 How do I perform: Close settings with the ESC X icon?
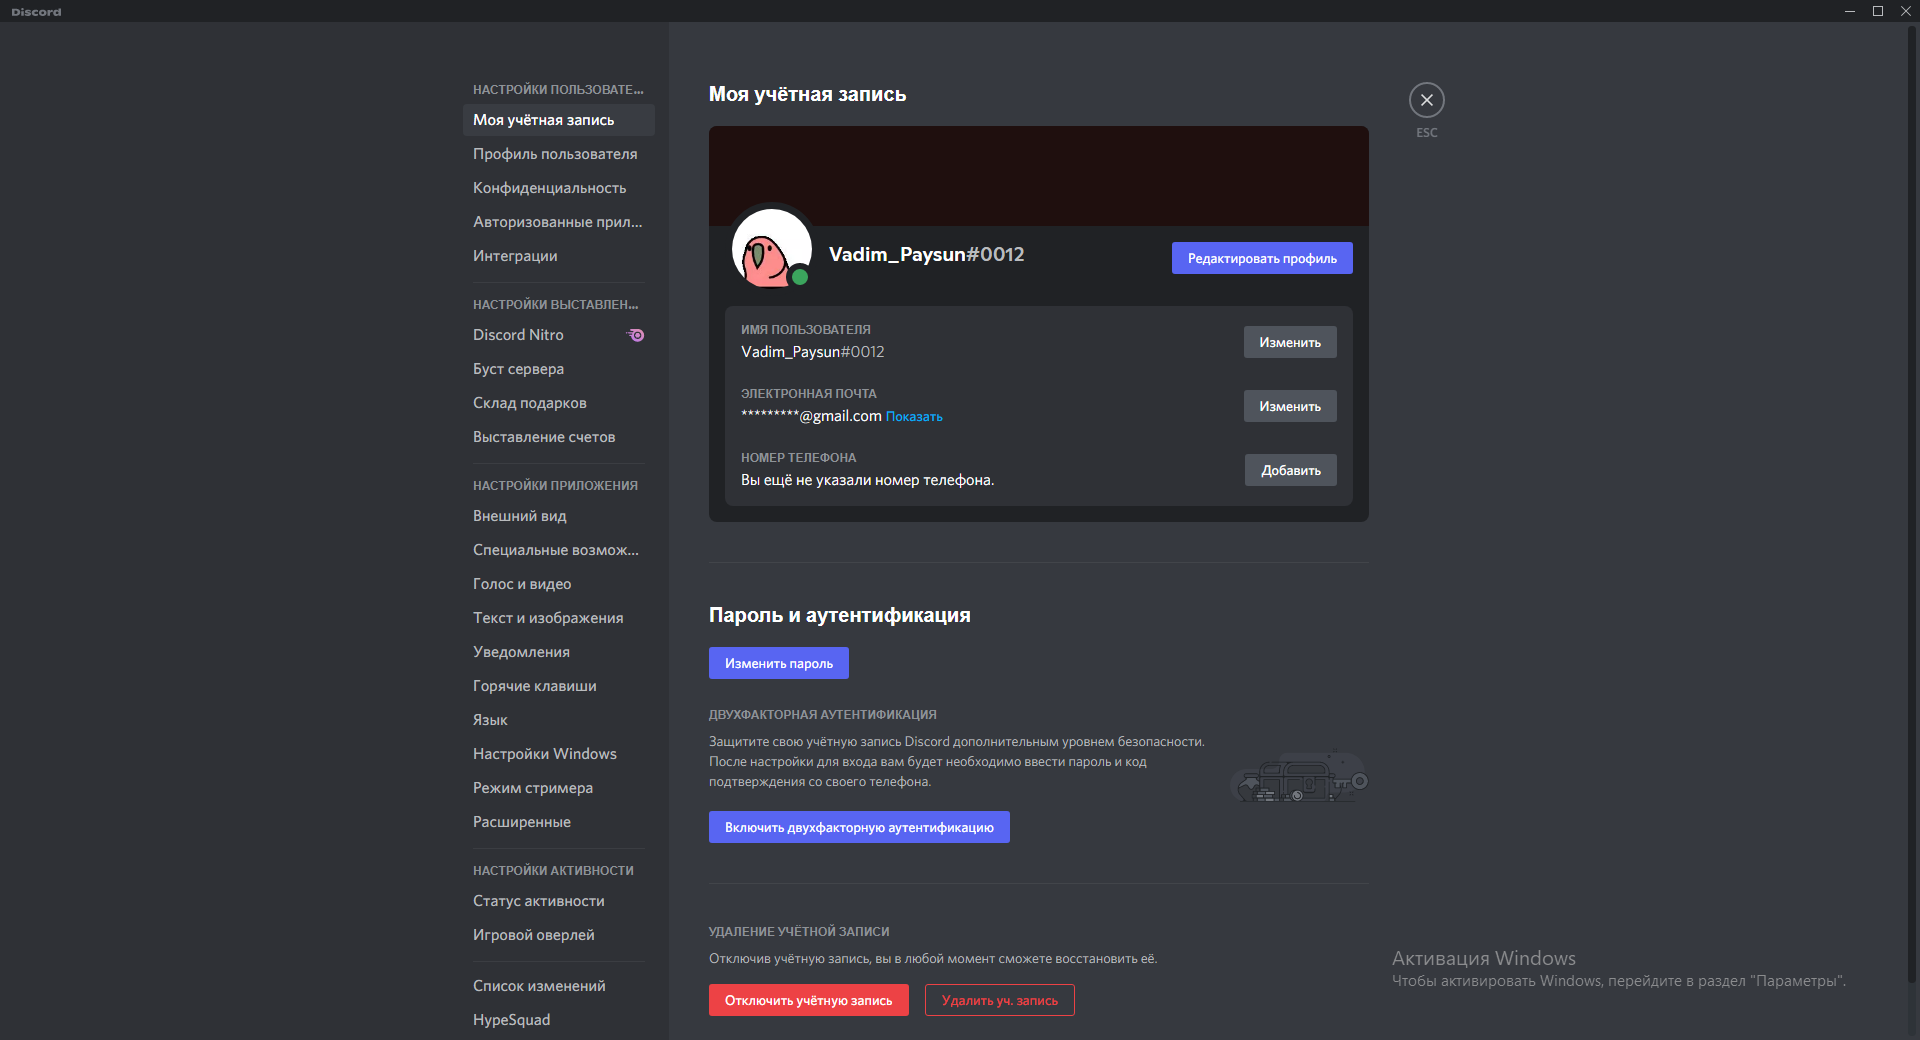pos(1426,100)
